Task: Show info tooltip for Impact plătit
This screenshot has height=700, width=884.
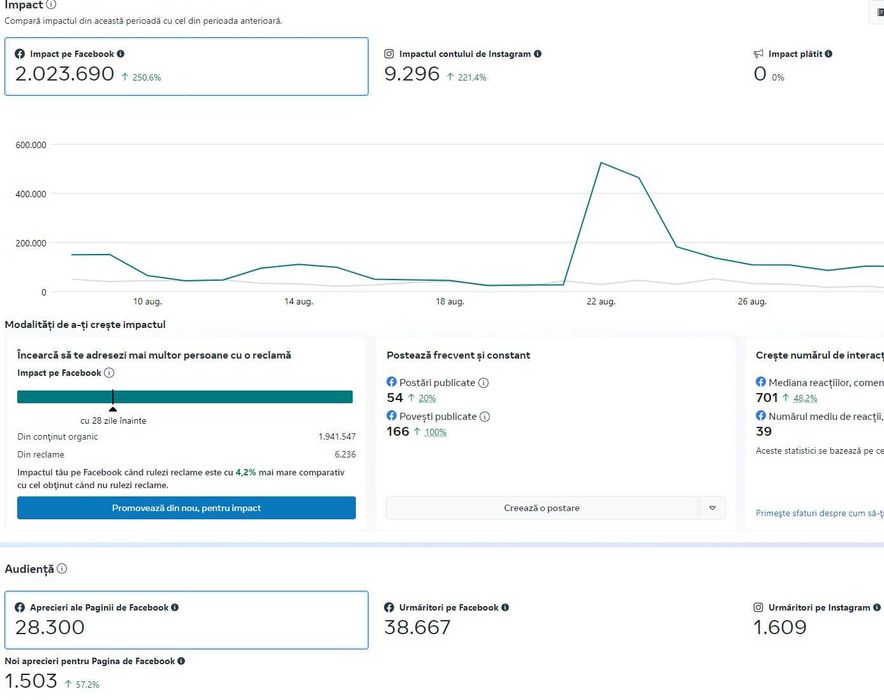Action: [829, 54]
